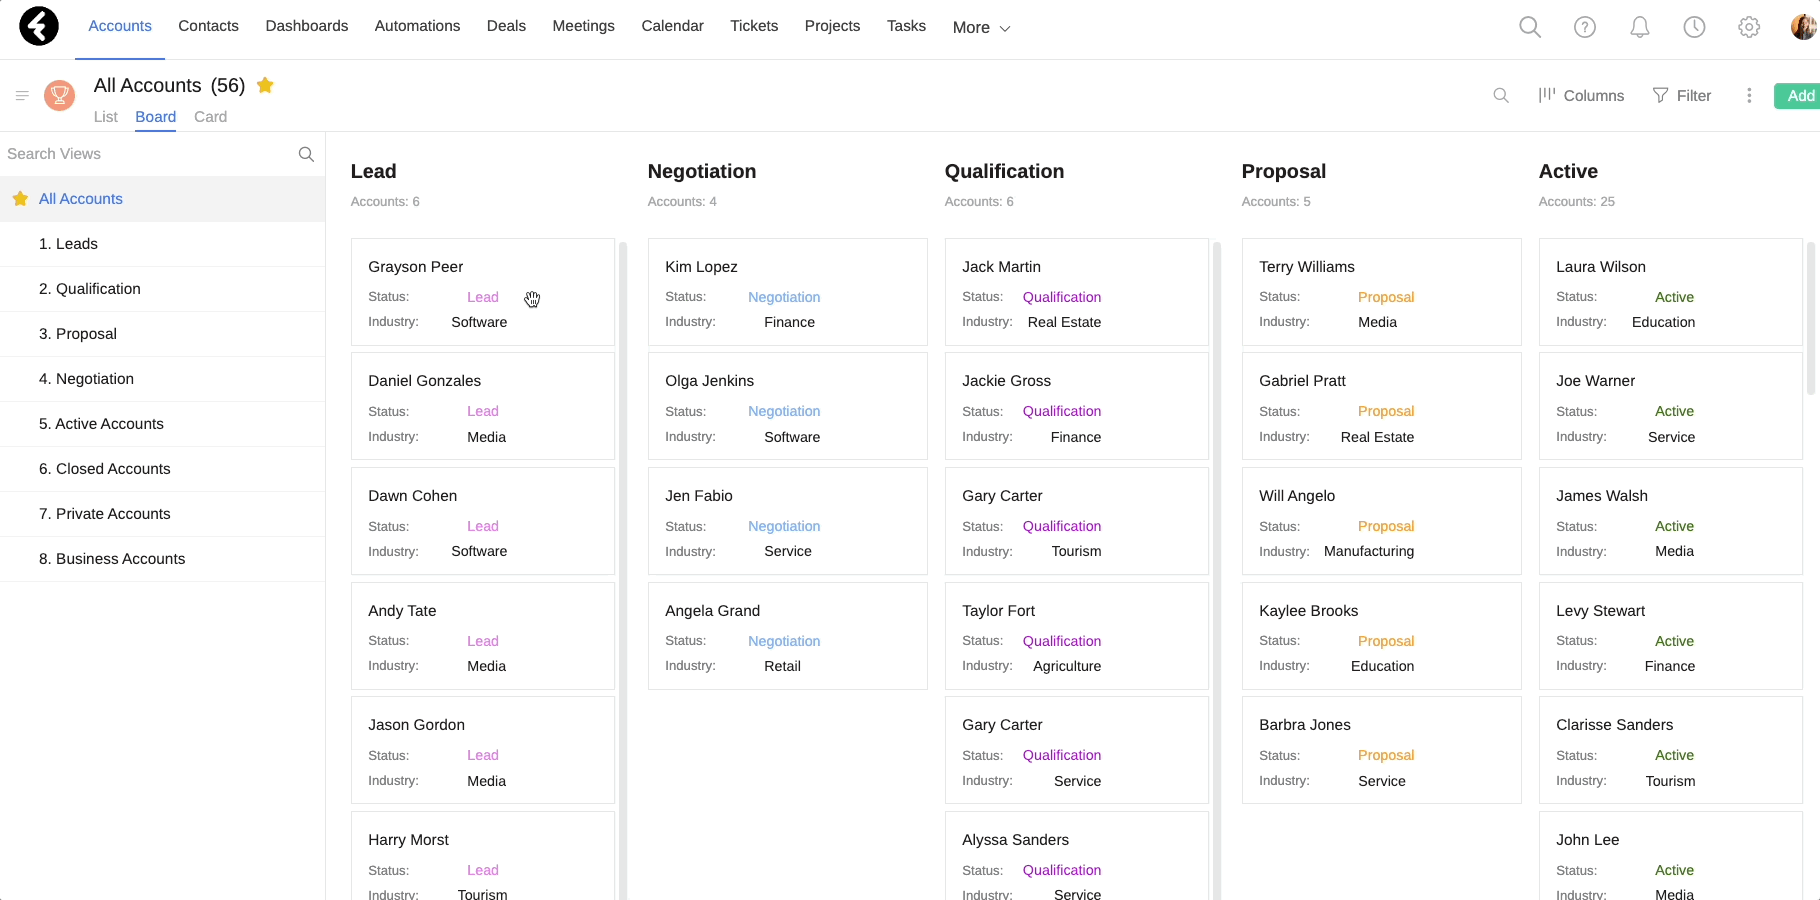
Task: Open the Laura Wilson account card
Action: pyautogui.click(x=1671, y=292)
